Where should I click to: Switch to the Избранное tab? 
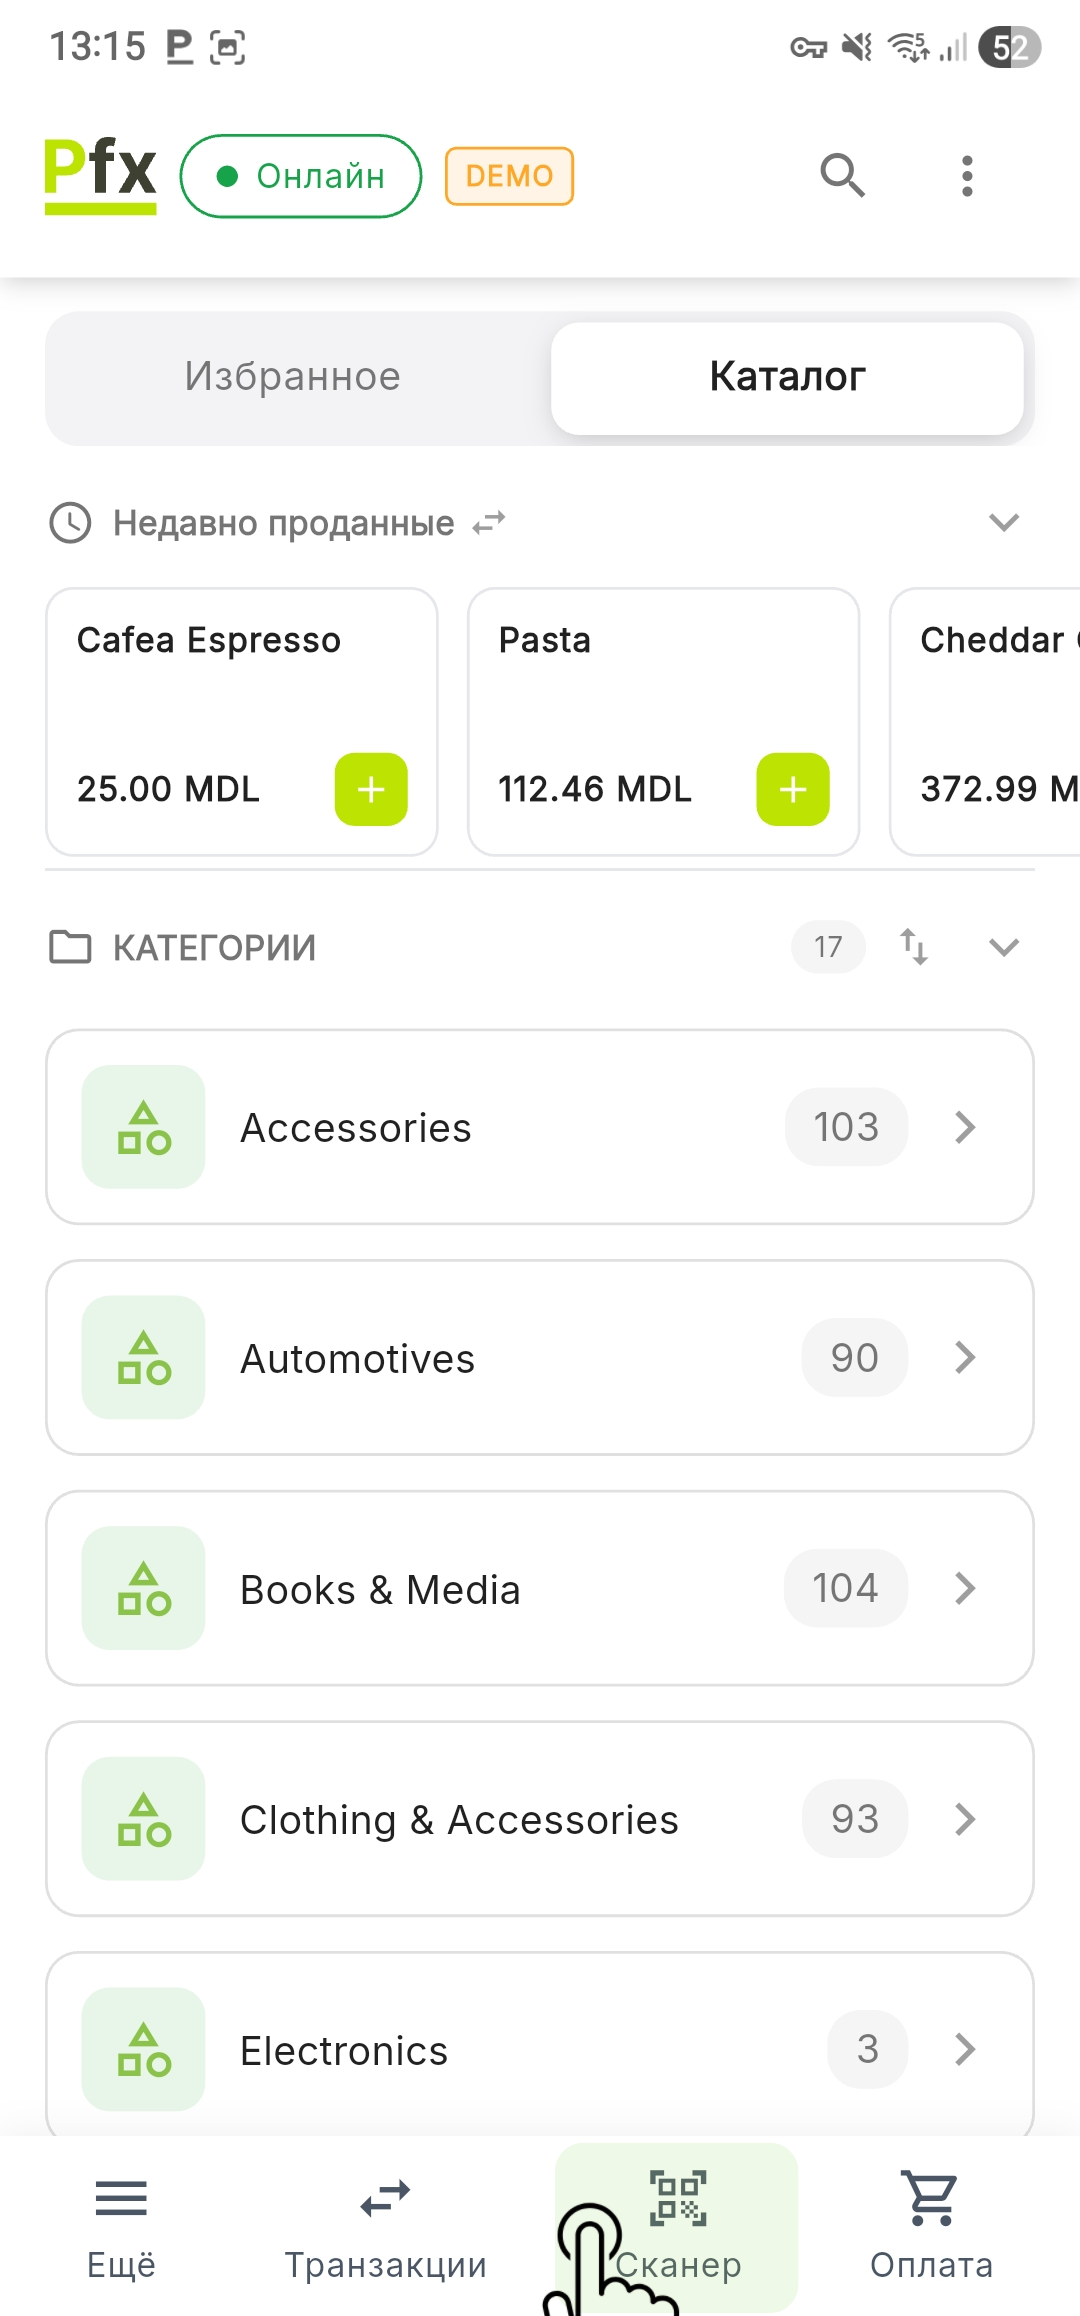pos(292,377)
